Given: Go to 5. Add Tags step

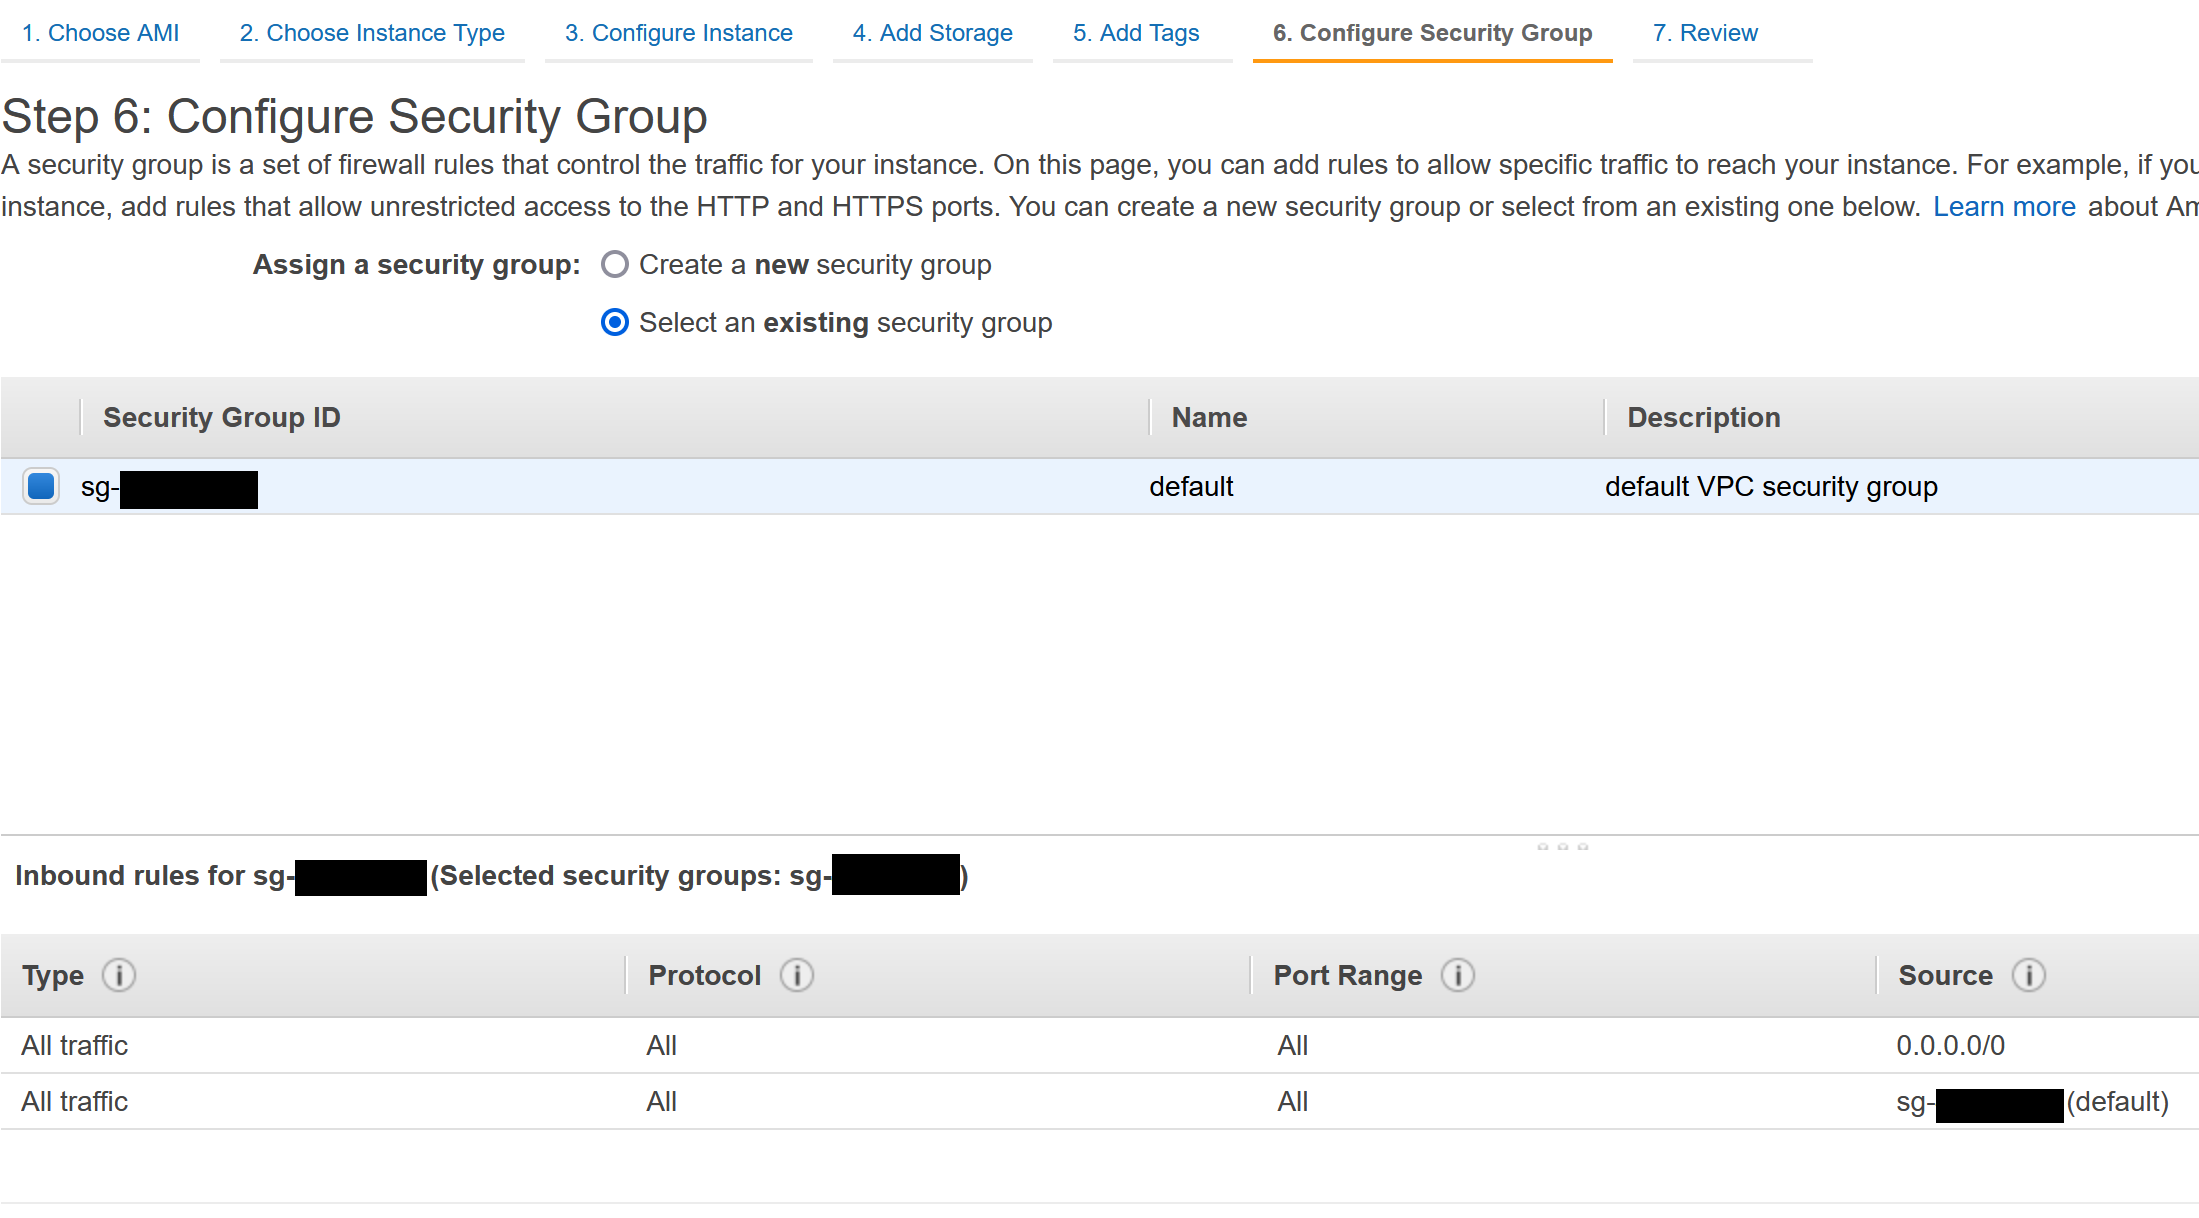Looking at the screenshot, I should (1136, 33).
